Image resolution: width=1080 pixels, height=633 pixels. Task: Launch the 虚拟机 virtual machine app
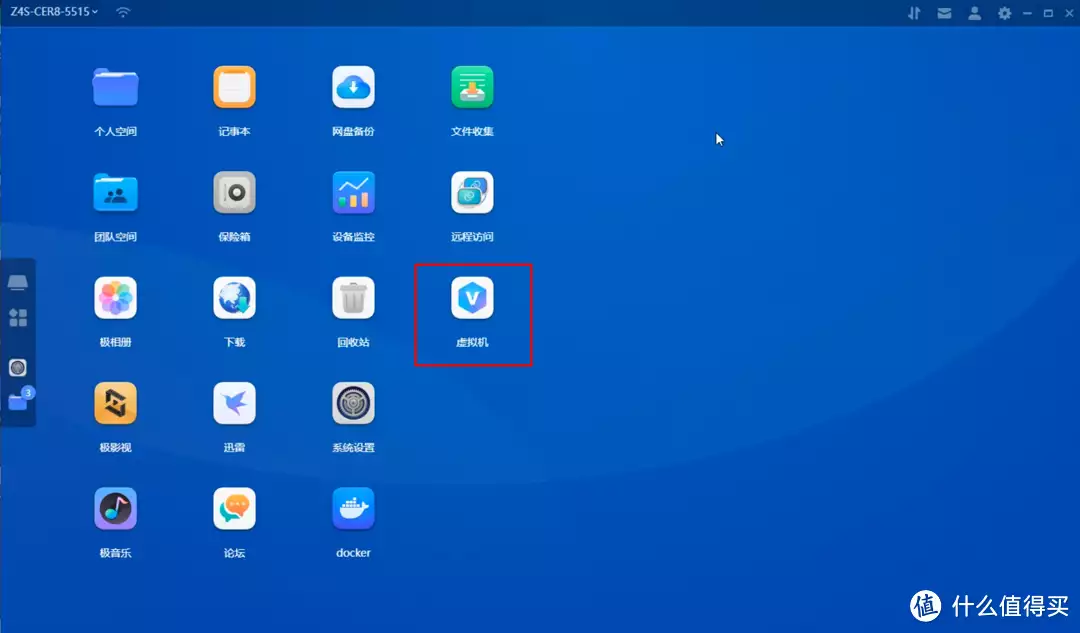pyautogui.click(x=472, y=298)
